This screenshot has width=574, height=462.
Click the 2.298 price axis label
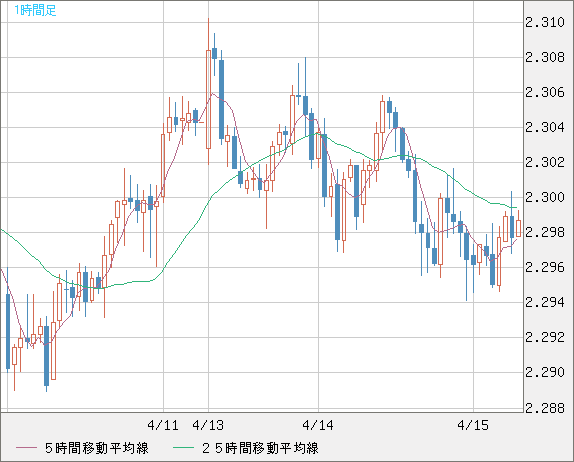click(x=545, y=232)
